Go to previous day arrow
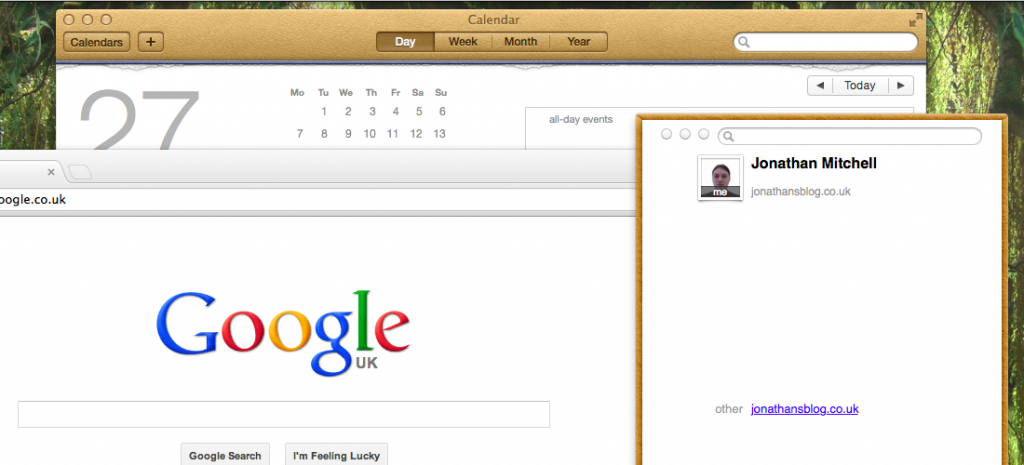 [x=820, y=86]
